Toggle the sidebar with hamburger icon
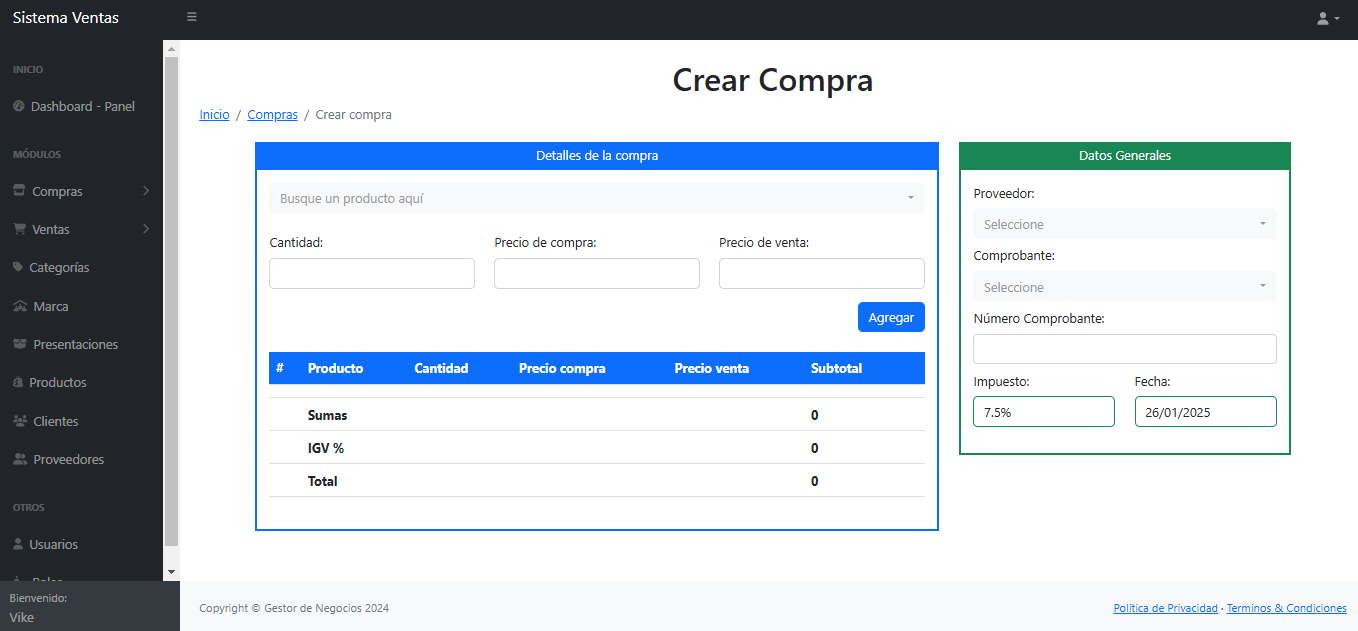The height and width of the screenshot is (631, 1358). (191, 16)
